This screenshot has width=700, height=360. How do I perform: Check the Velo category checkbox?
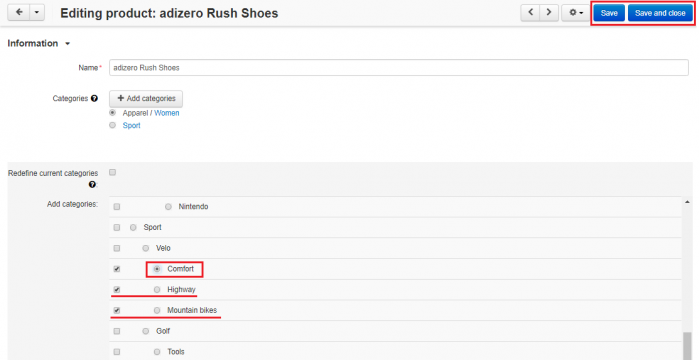[x=117, y=248]
